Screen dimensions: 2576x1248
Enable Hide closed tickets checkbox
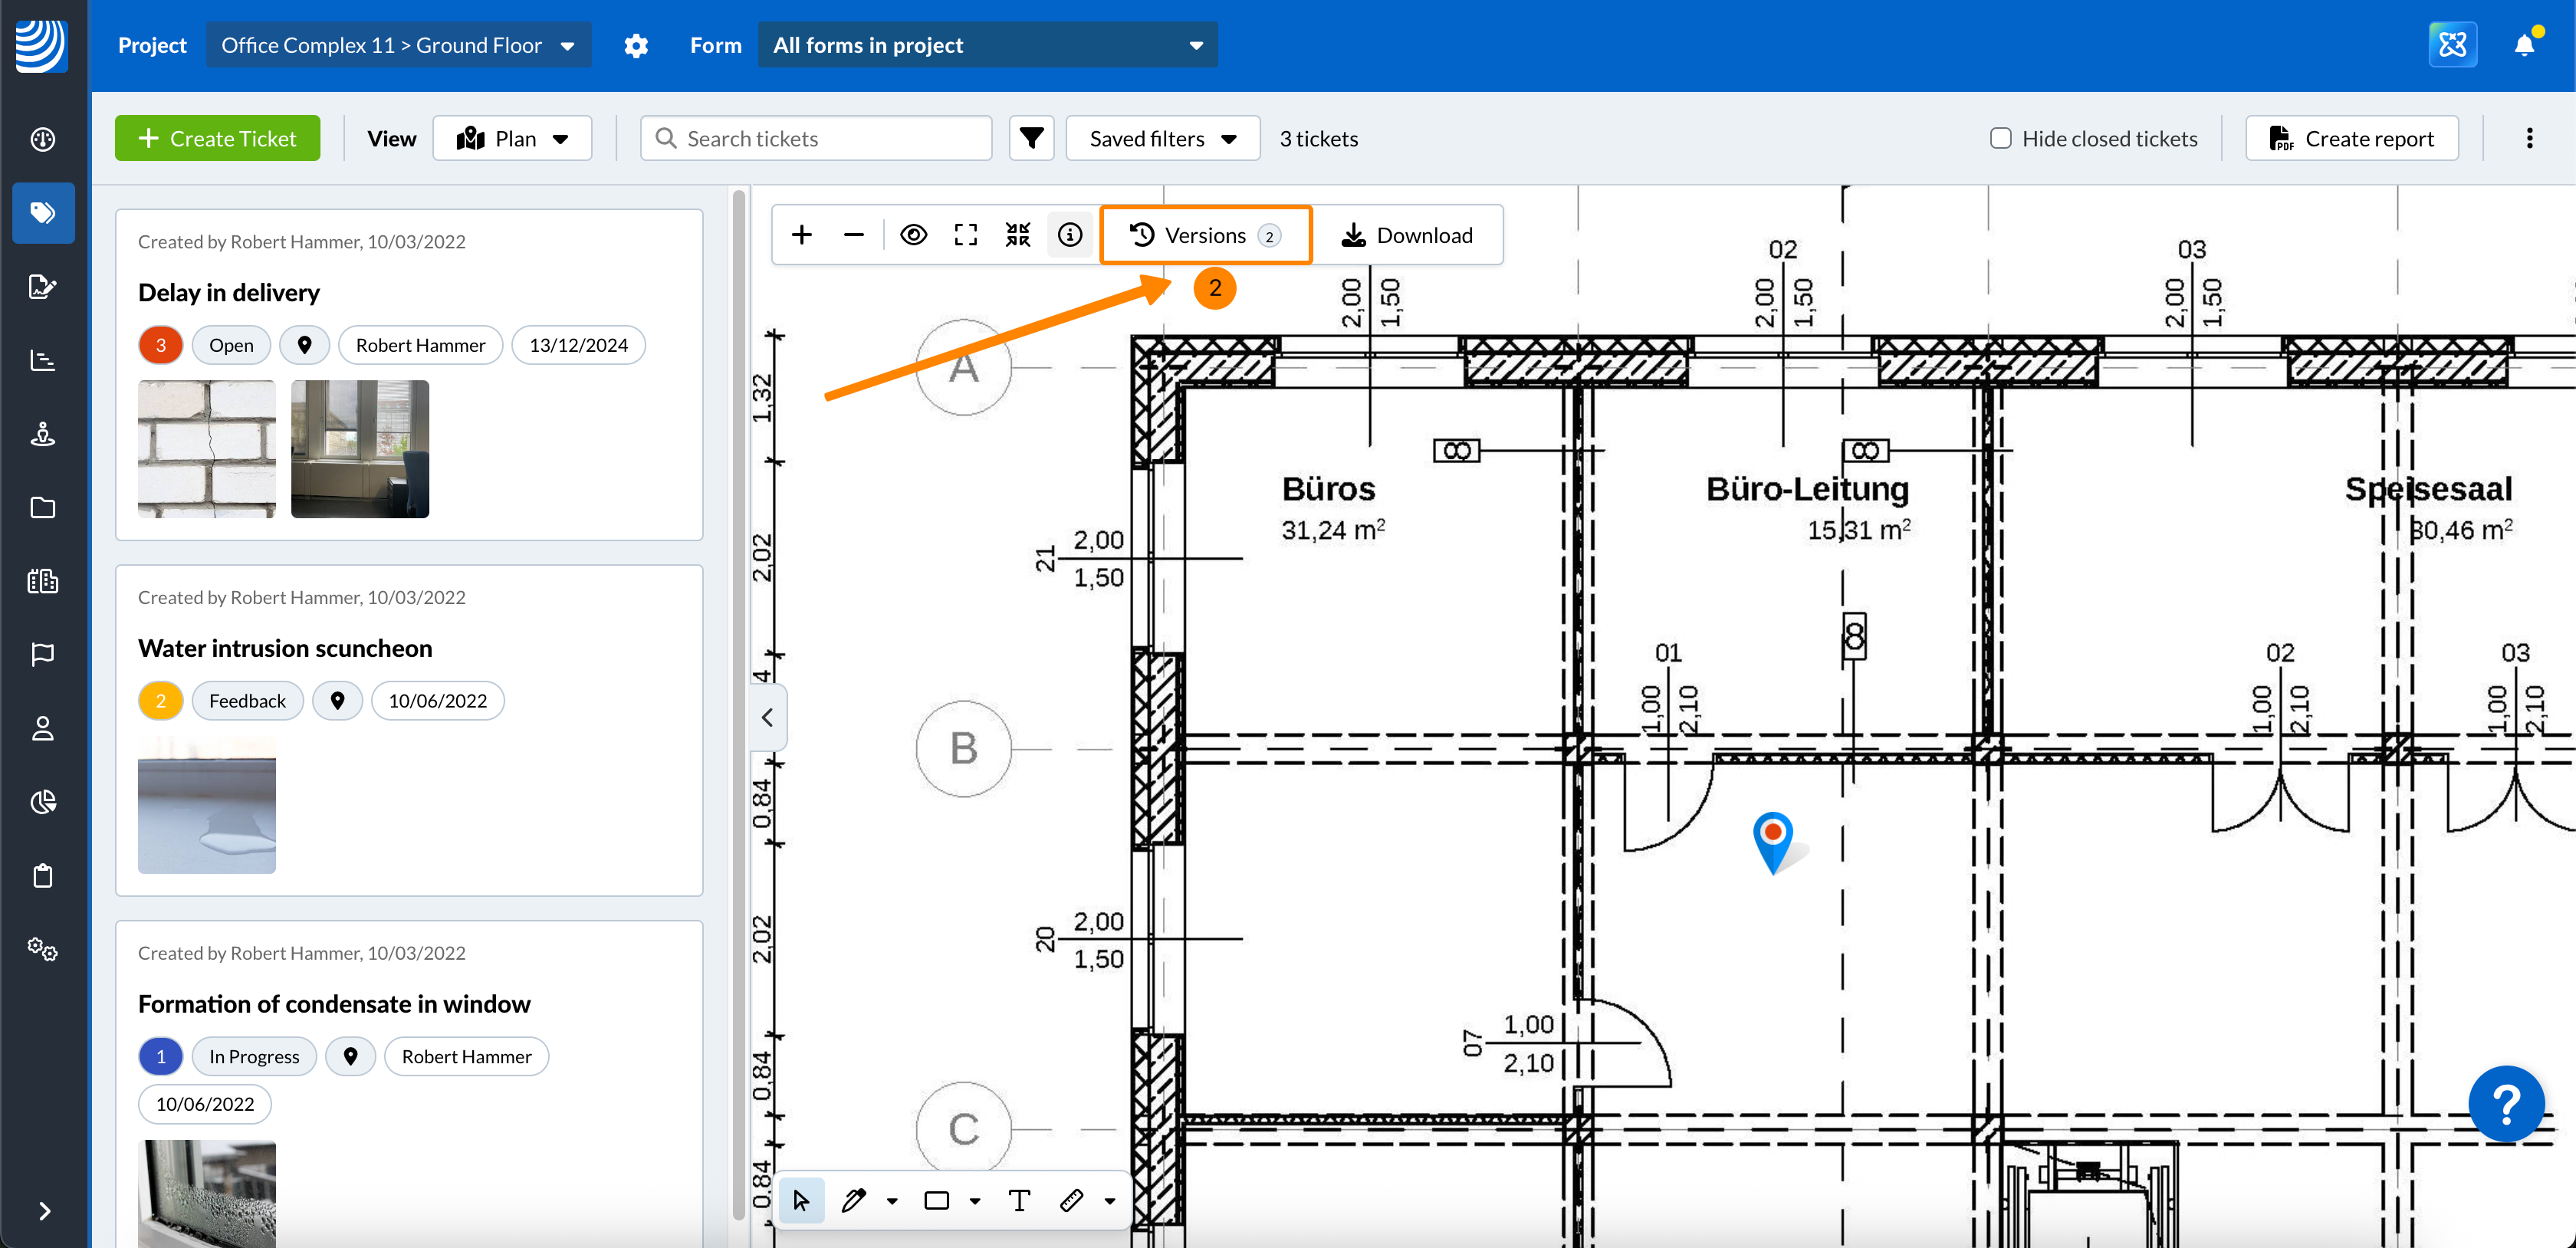2000,139
